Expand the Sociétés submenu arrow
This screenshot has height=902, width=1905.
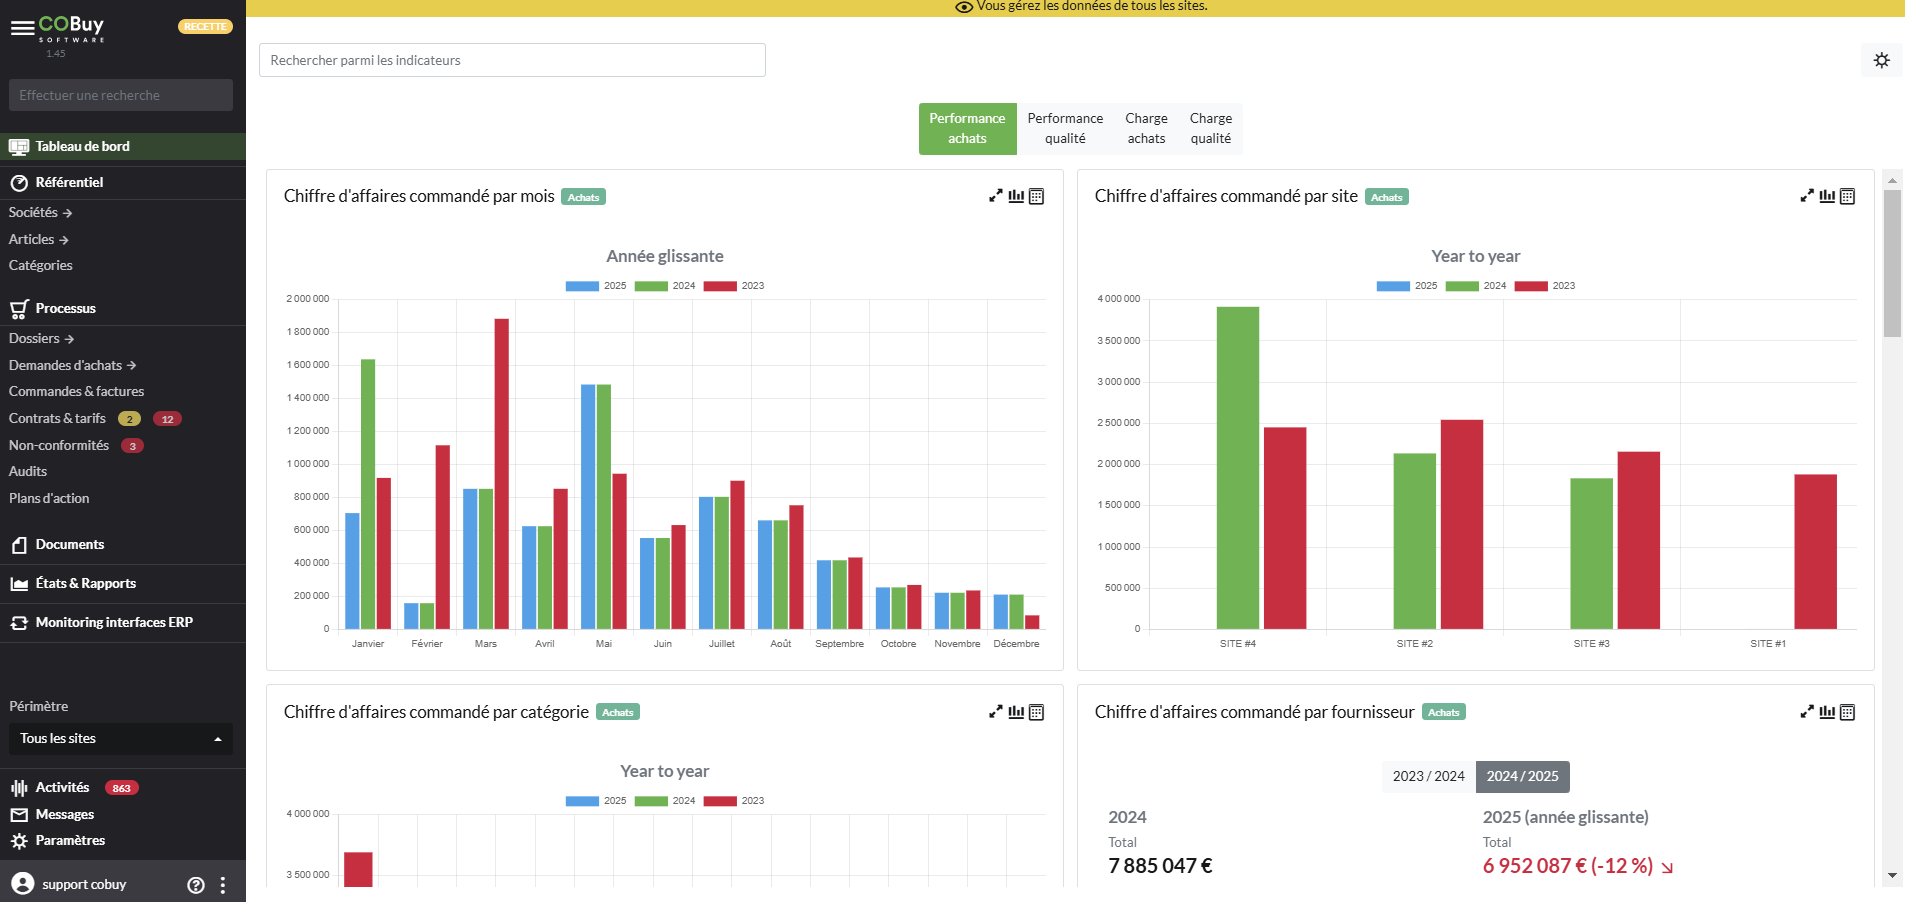[x=67, y=213]
